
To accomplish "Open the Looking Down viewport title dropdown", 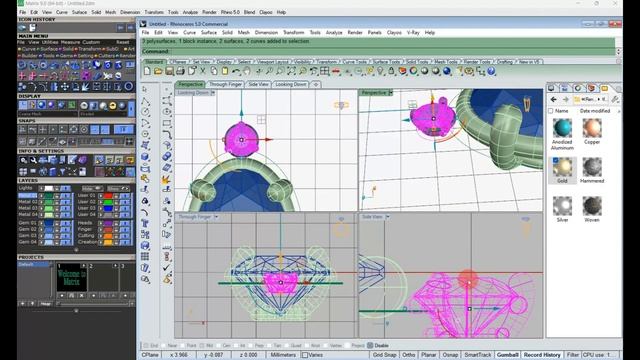I will (213, 93).
